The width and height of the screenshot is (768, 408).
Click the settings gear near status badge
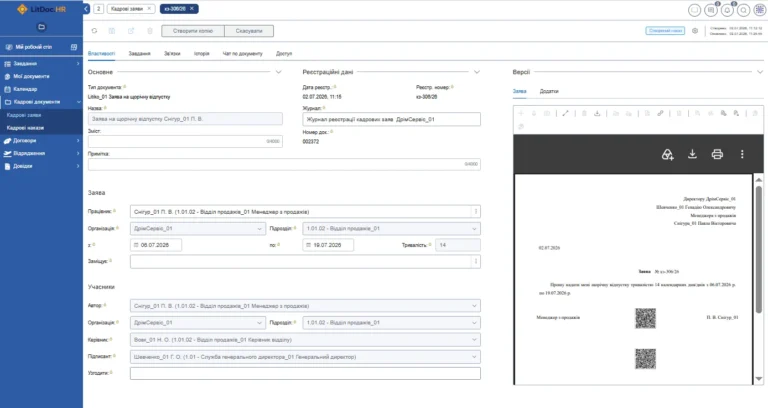(695, 31)
